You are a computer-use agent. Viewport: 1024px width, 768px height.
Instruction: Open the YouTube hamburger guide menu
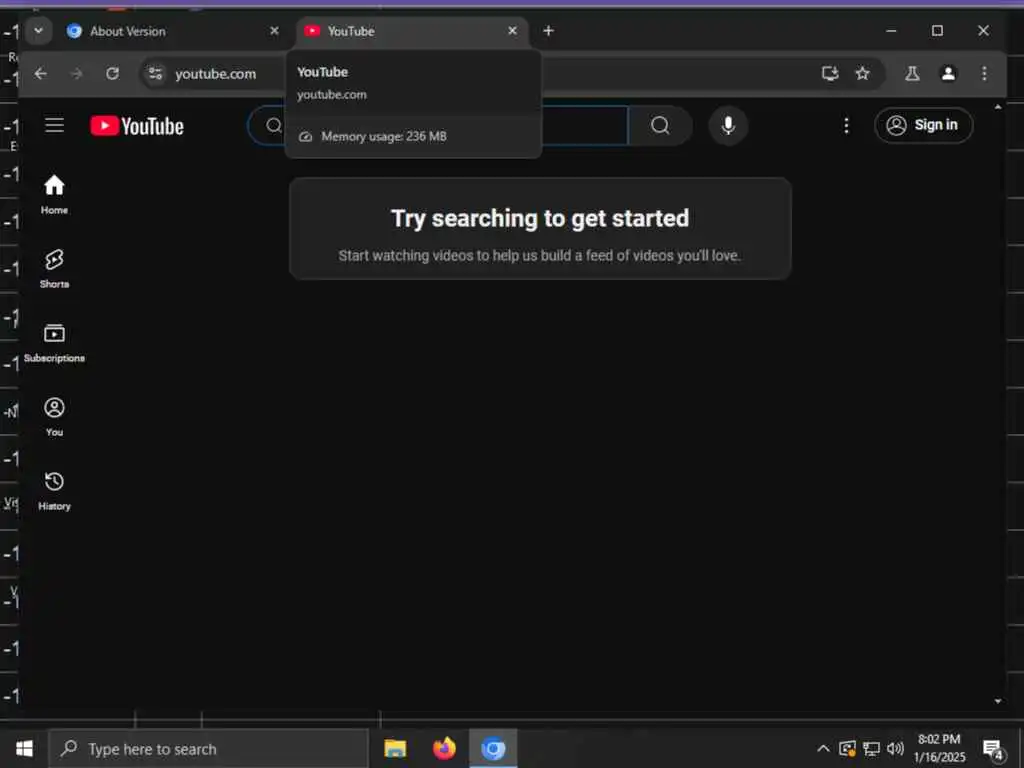pyautogui.click(x=54, y=125)
